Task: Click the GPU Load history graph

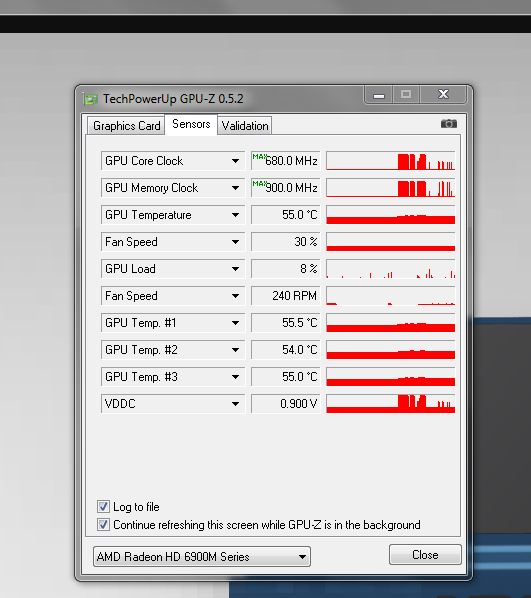Action: tap(391, 269)
